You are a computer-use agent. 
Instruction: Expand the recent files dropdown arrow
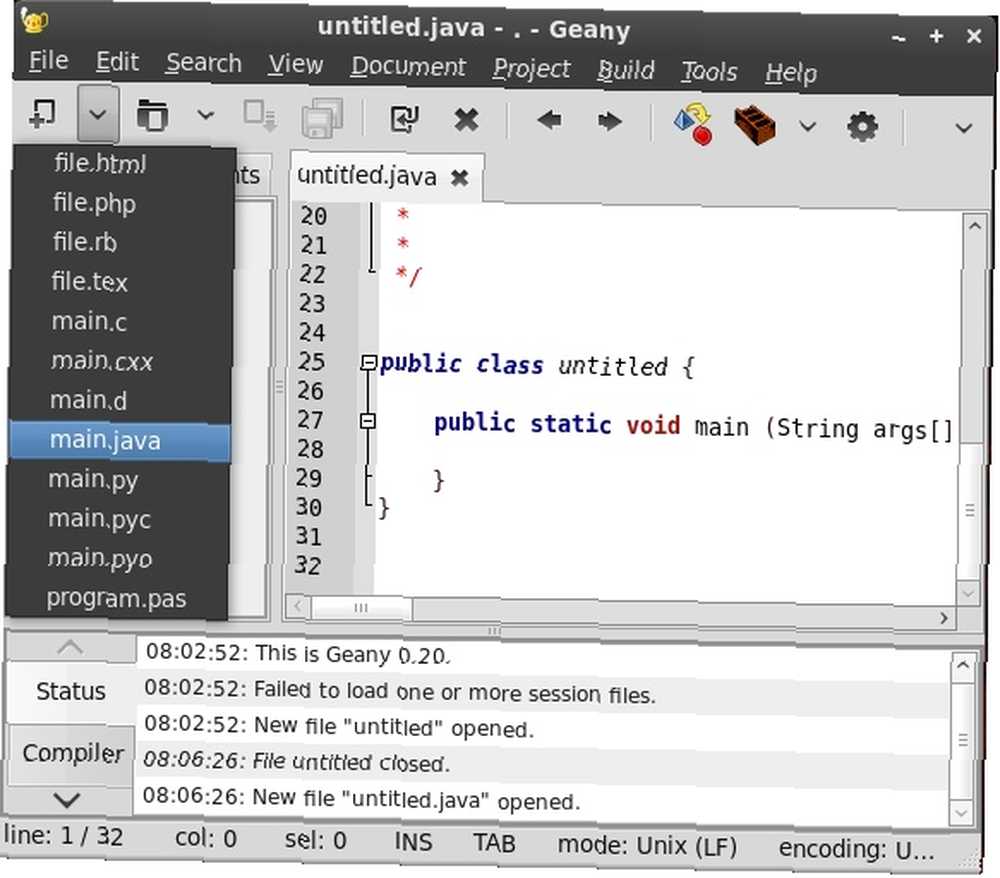205,115
